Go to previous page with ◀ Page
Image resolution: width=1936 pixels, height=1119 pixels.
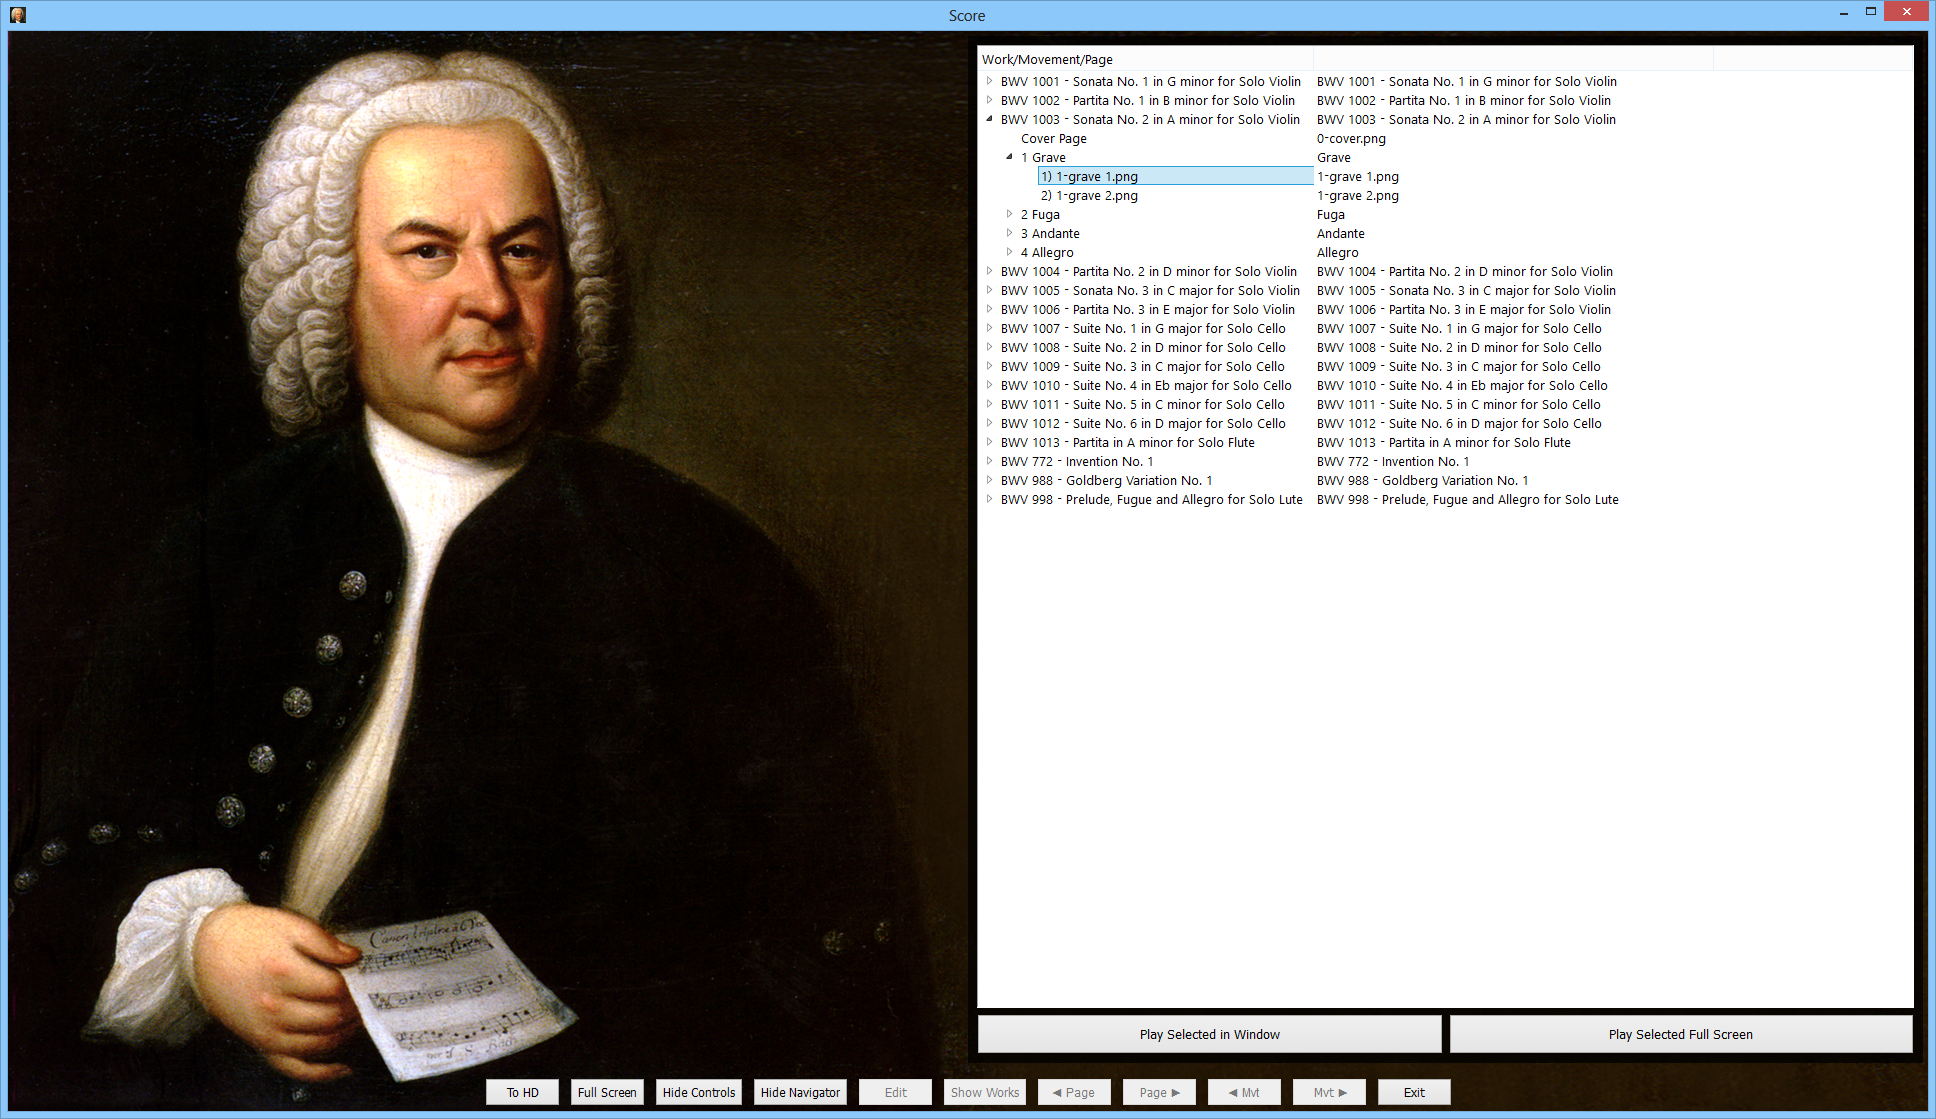coord(1074,1092)
